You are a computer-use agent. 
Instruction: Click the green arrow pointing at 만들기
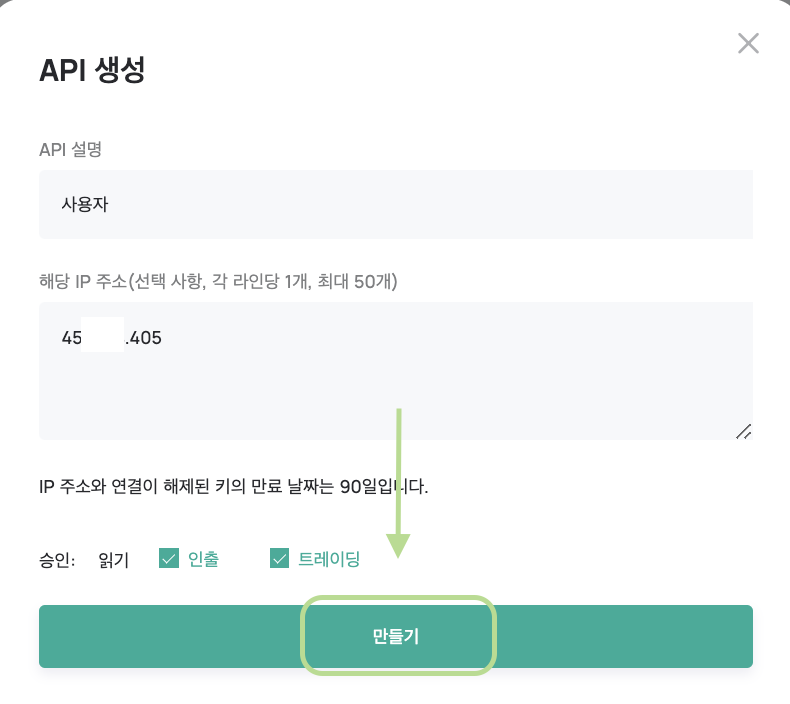399,480
